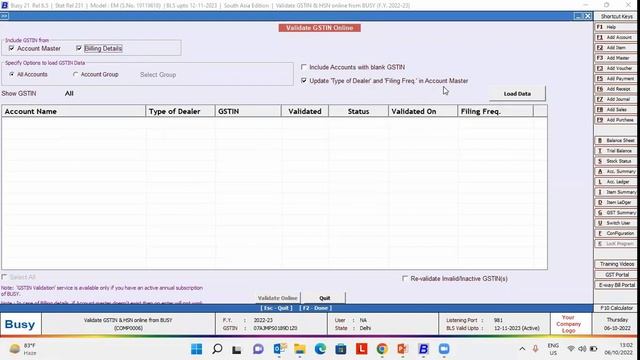Enable Include Accounts with blank GSTIN
Viewport: 640px width, 360px height.
click(x=304, y=67)
